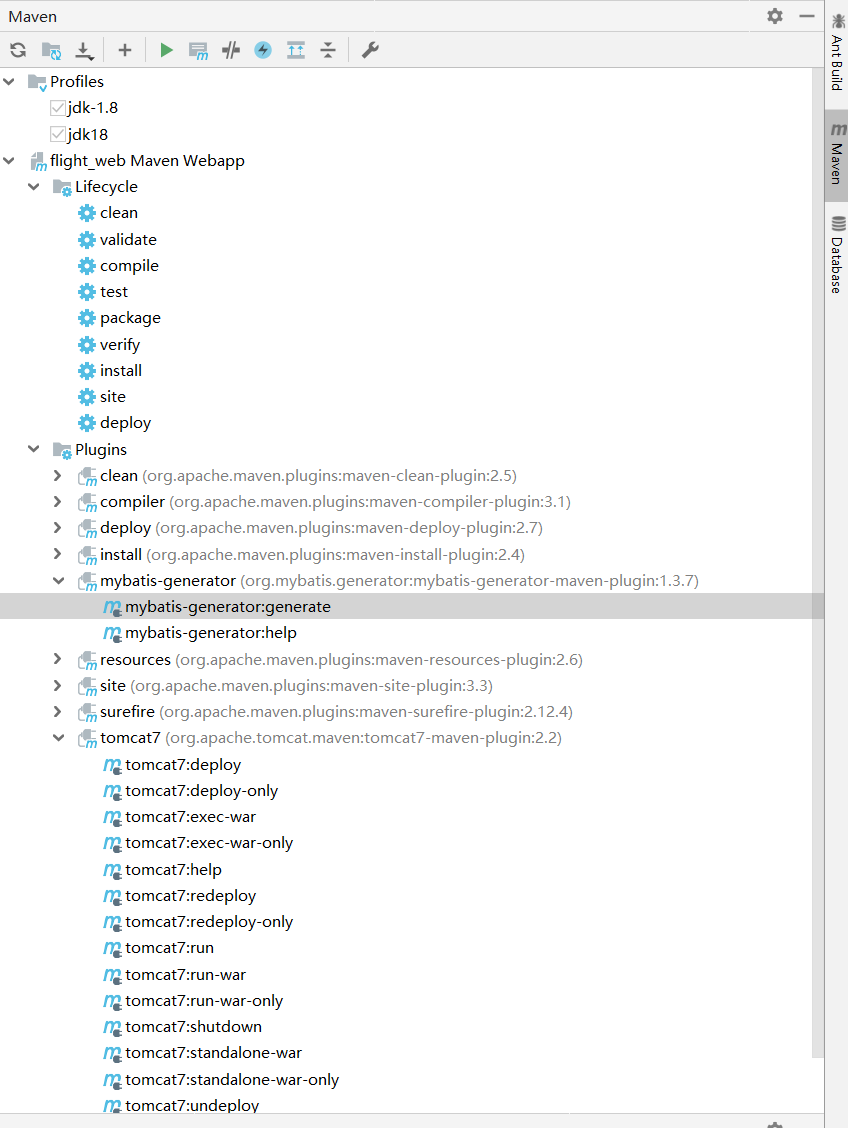
Task: Click Generate Sources and Update Folders icon
Action: (x=51, y=50)
